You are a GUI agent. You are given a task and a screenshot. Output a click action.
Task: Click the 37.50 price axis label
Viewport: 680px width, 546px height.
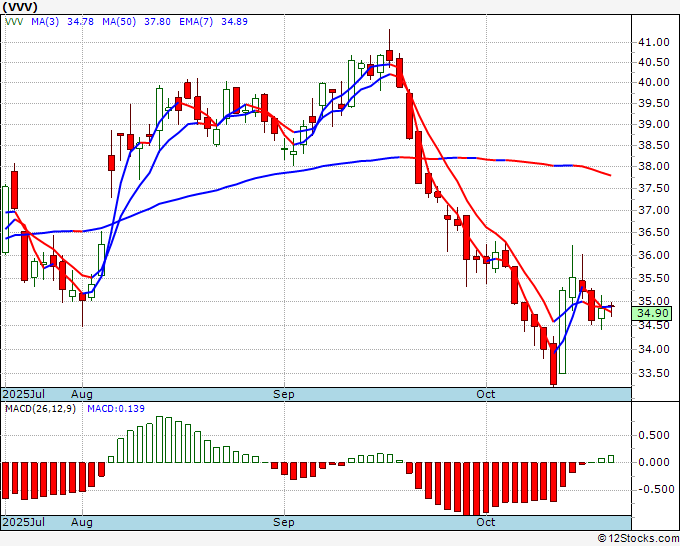(654, 188)
